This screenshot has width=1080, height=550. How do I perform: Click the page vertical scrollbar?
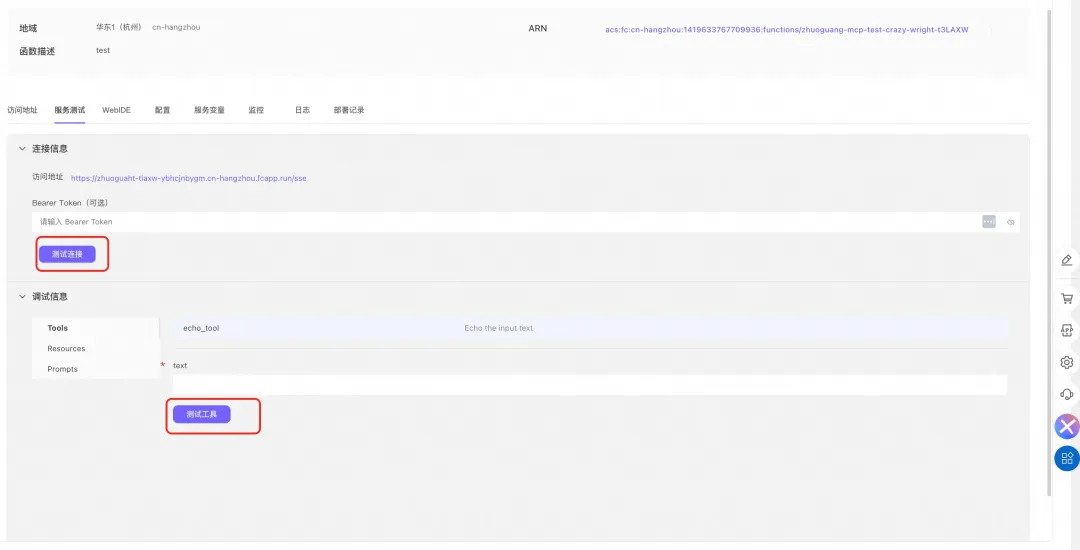point(1049,253)
